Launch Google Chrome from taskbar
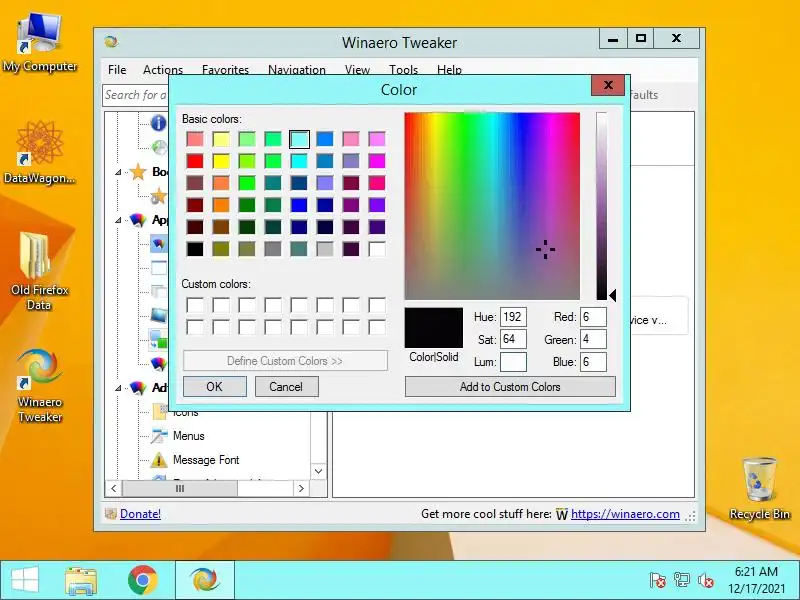Image resolution: width=800 pixels, height=600 pixels. [x=142, y=580]
